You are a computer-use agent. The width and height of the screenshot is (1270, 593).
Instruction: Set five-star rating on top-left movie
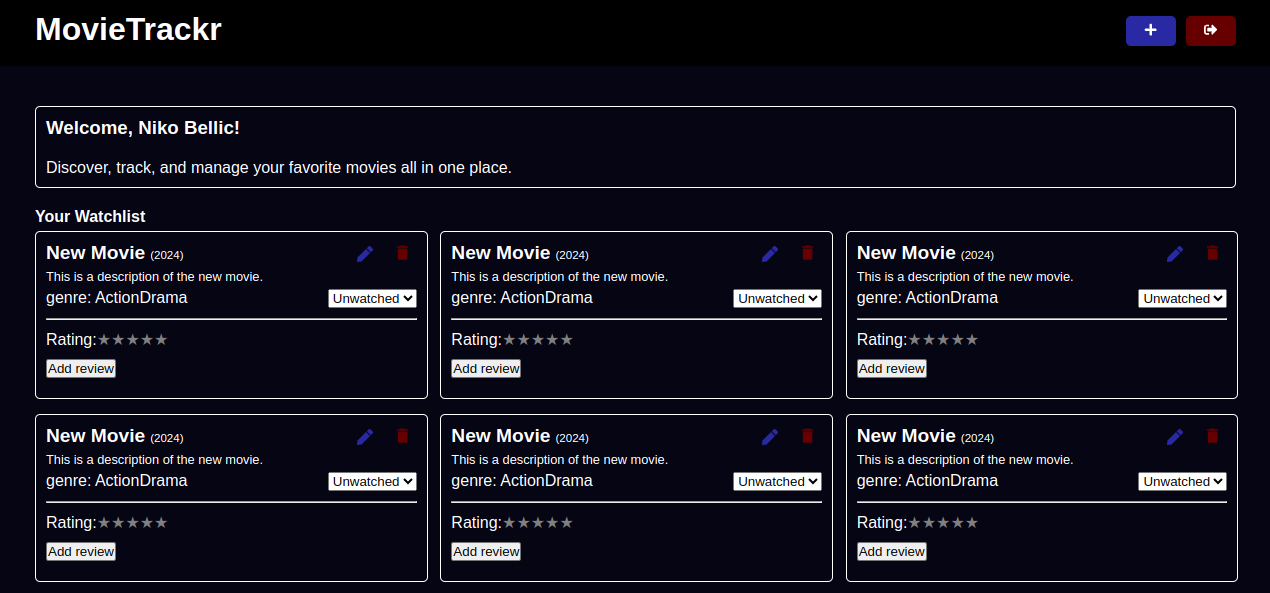pos(161,340)
